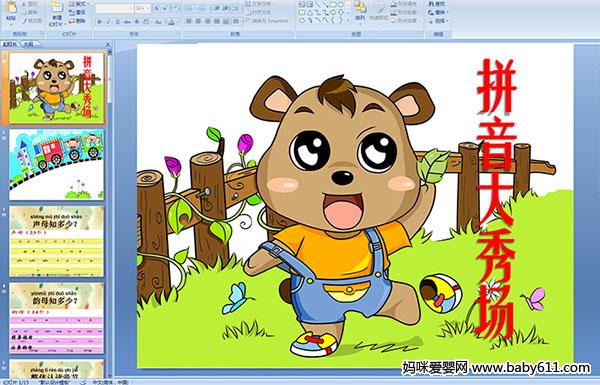This screenshot has width=600, height=385.
Task: Open the Arrange objects tool
Action: (x=359, y=10)
